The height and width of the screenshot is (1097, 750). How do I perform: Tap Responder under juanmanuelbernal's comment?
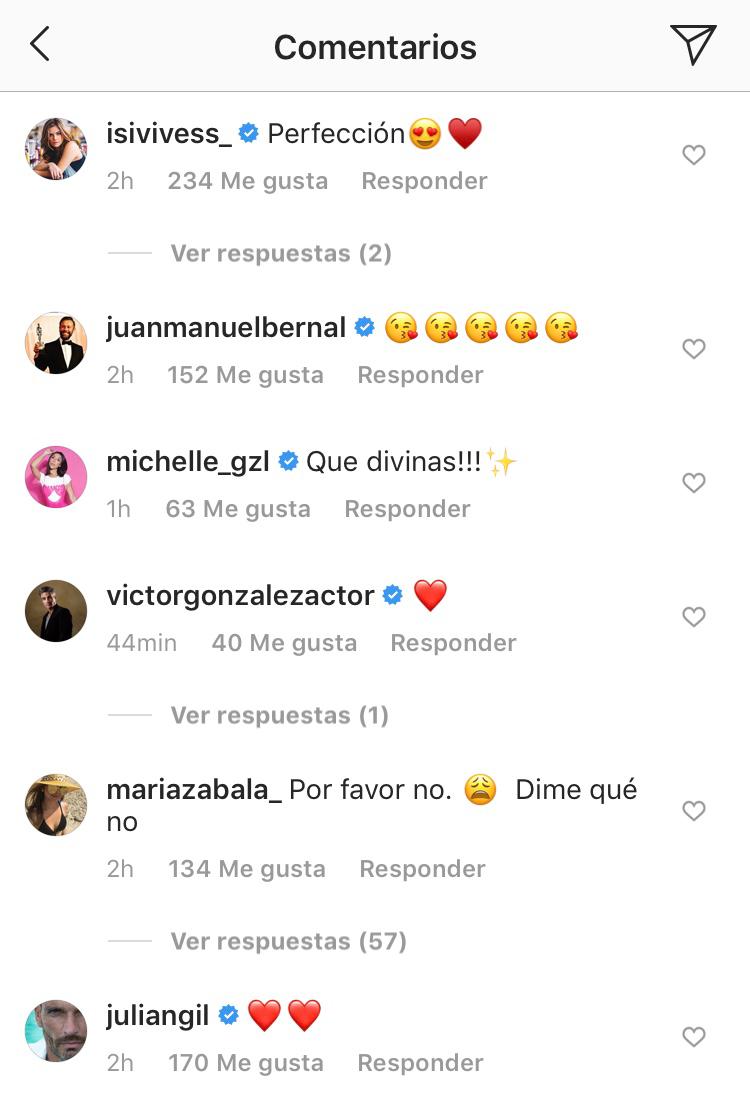click(x=420, y=375)
